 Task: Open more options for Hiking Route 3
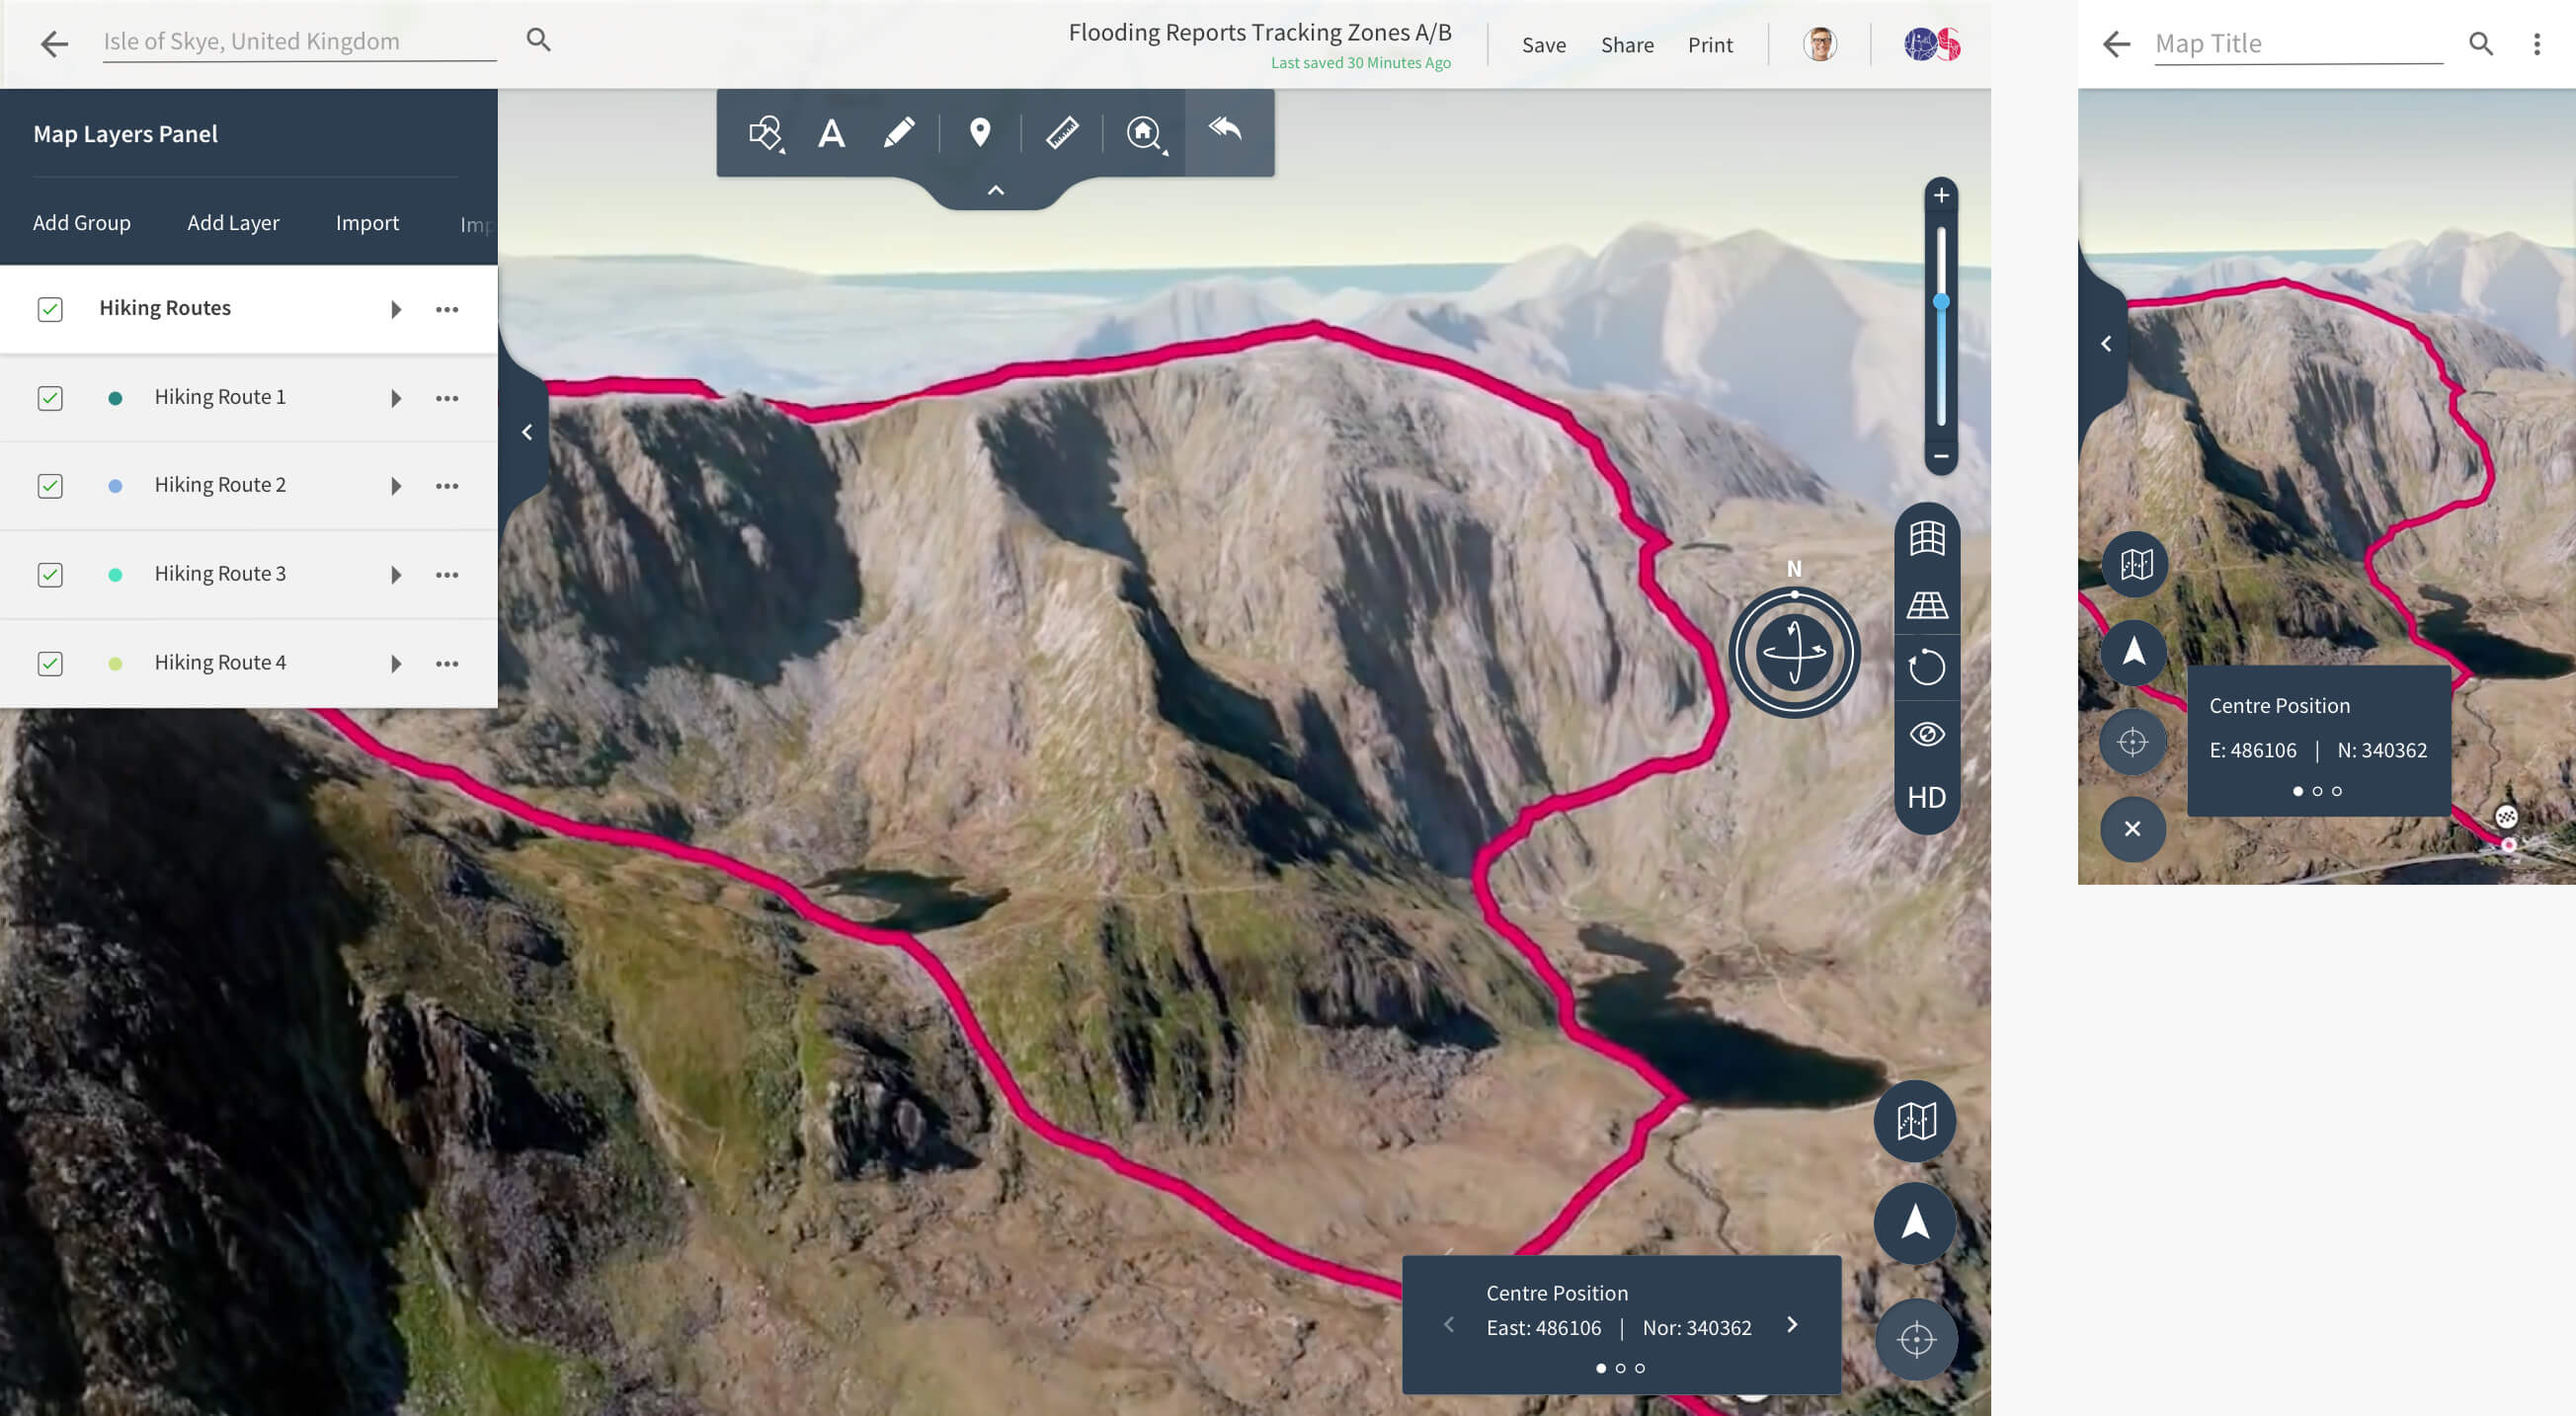click(447, 574)
